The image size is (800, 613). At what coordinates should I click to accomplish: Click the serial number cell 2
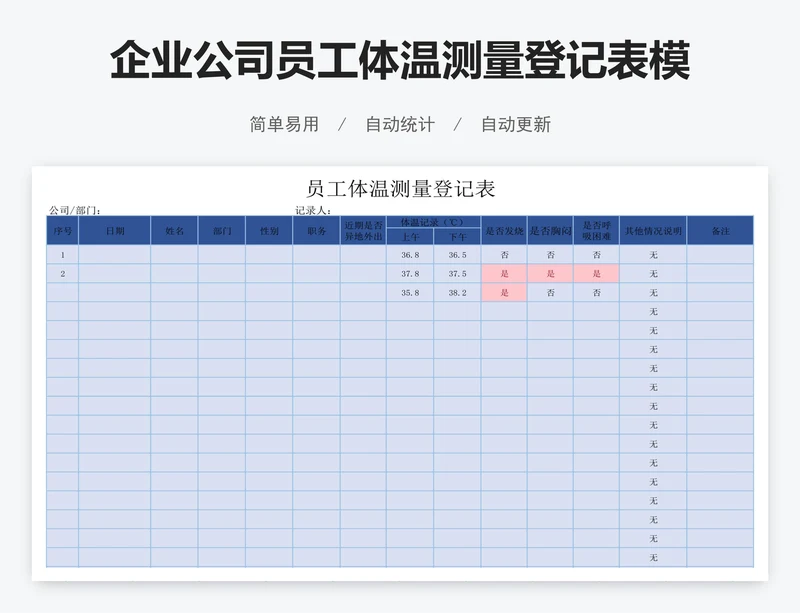62,274
